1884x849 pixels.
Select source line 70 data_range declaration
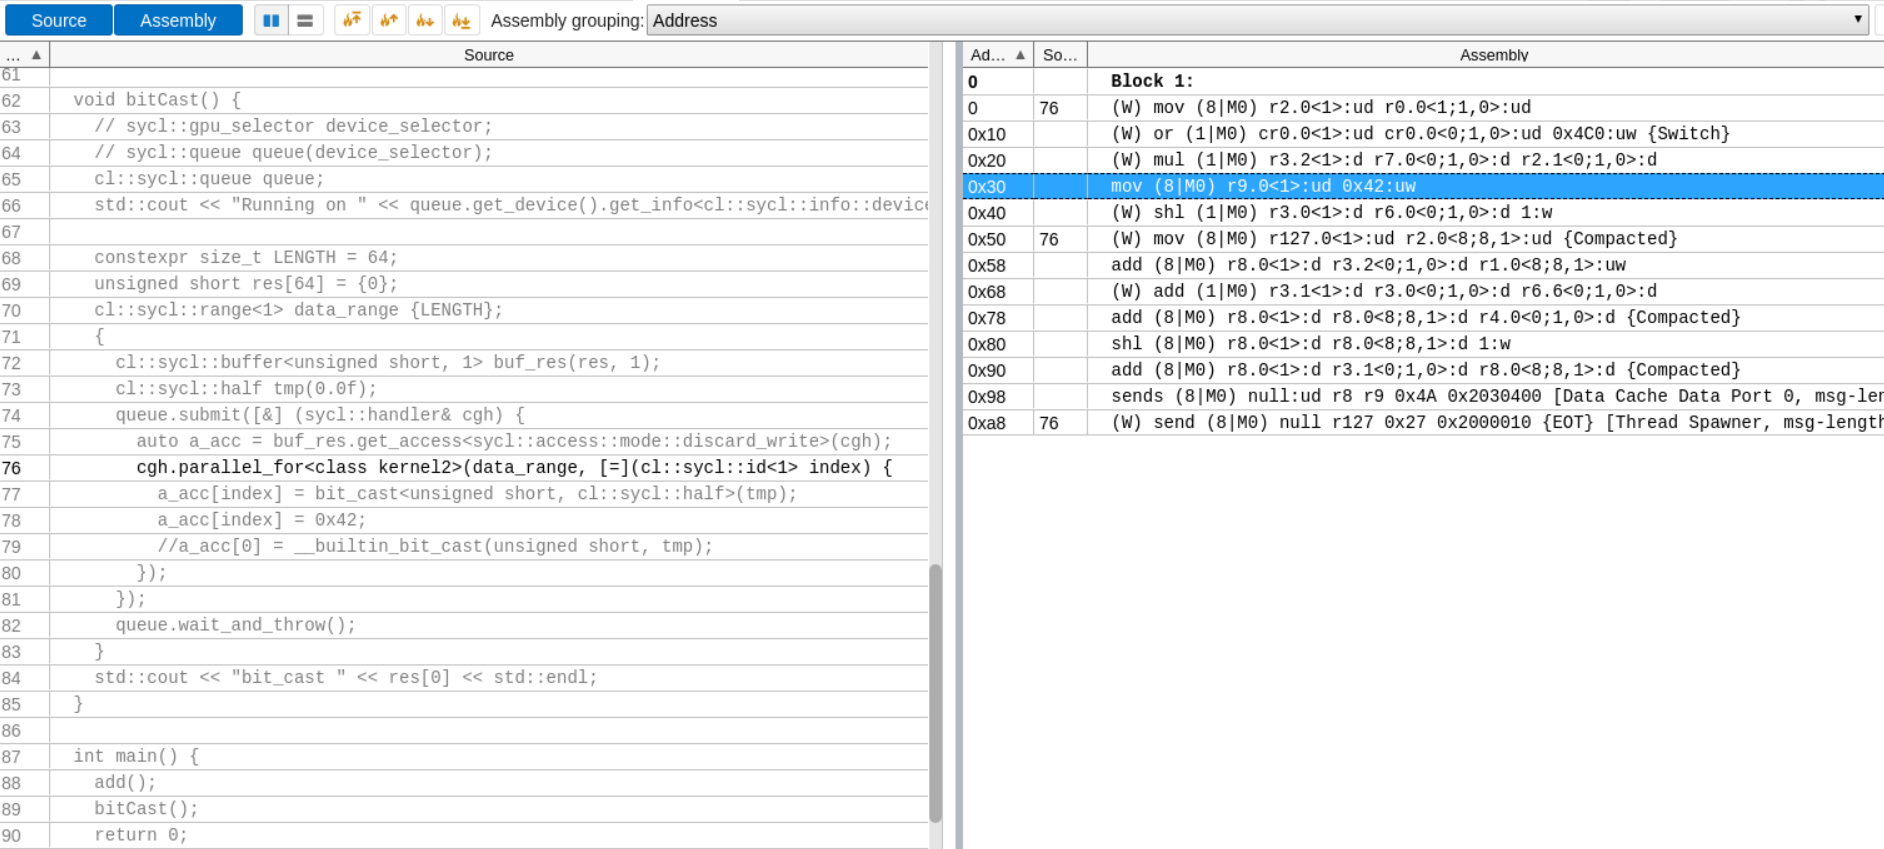[x=464, y=310]
